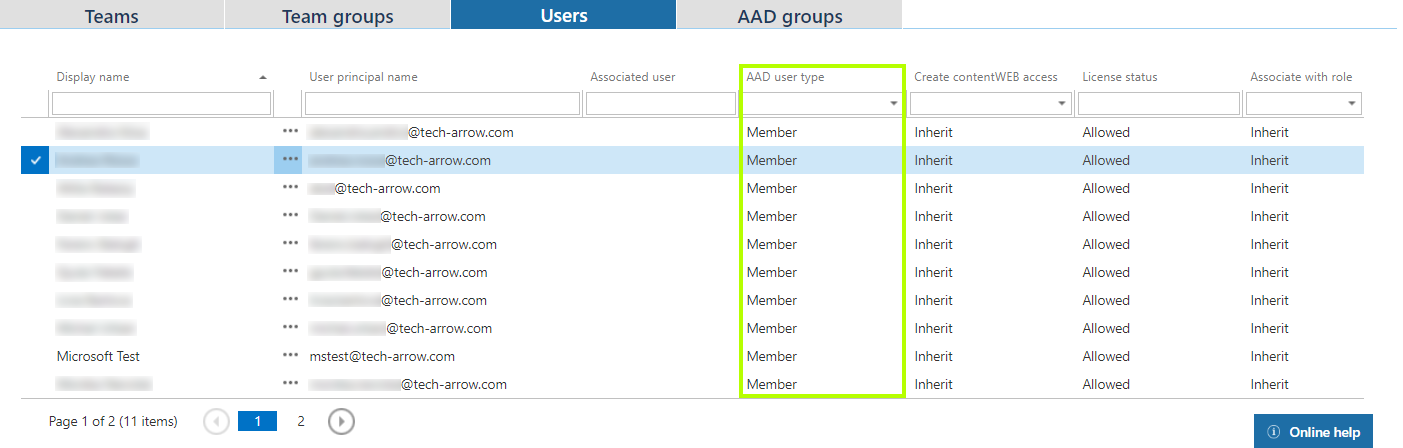1403x448 pixels.
Task: Open the ellipsis menu of the selected row
Action: coord(290,160)
